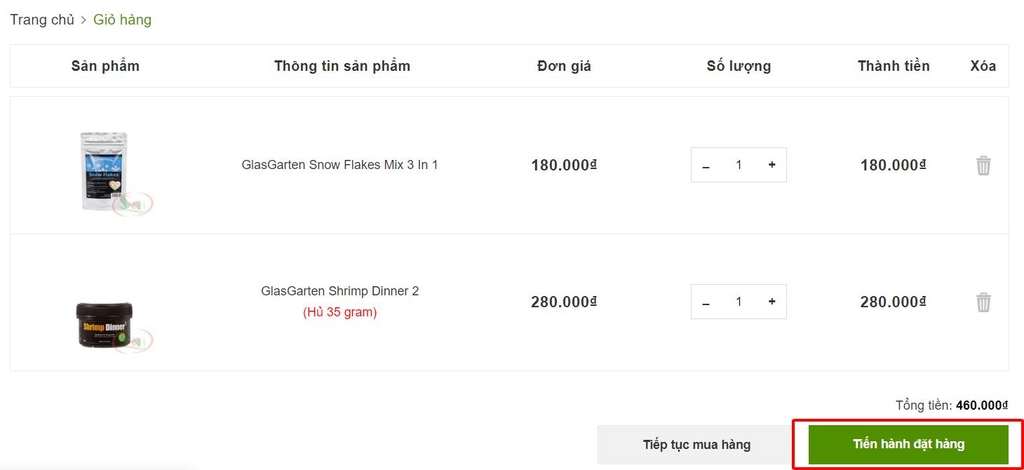Click the Snow Flakes Mix quantity field
Screen dimensions: 1024x470
739,165
